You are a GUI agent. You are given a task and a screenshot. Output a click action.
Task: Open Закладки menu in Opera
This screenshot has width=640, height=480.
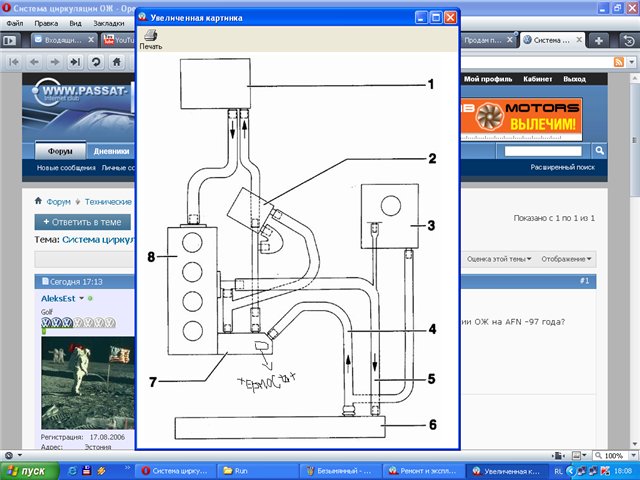[109, 23]
